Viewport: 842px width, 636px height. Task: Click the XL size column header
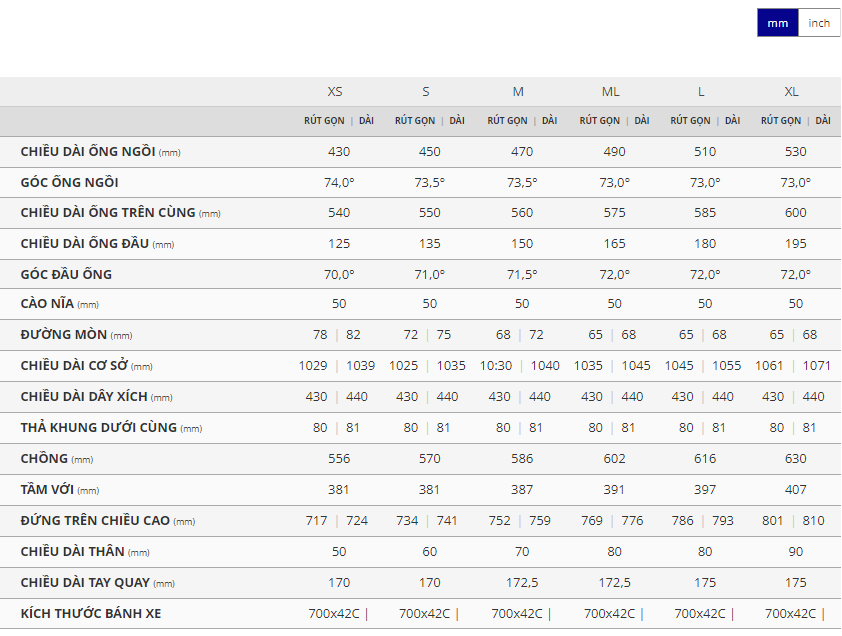(x=791, y=92)
